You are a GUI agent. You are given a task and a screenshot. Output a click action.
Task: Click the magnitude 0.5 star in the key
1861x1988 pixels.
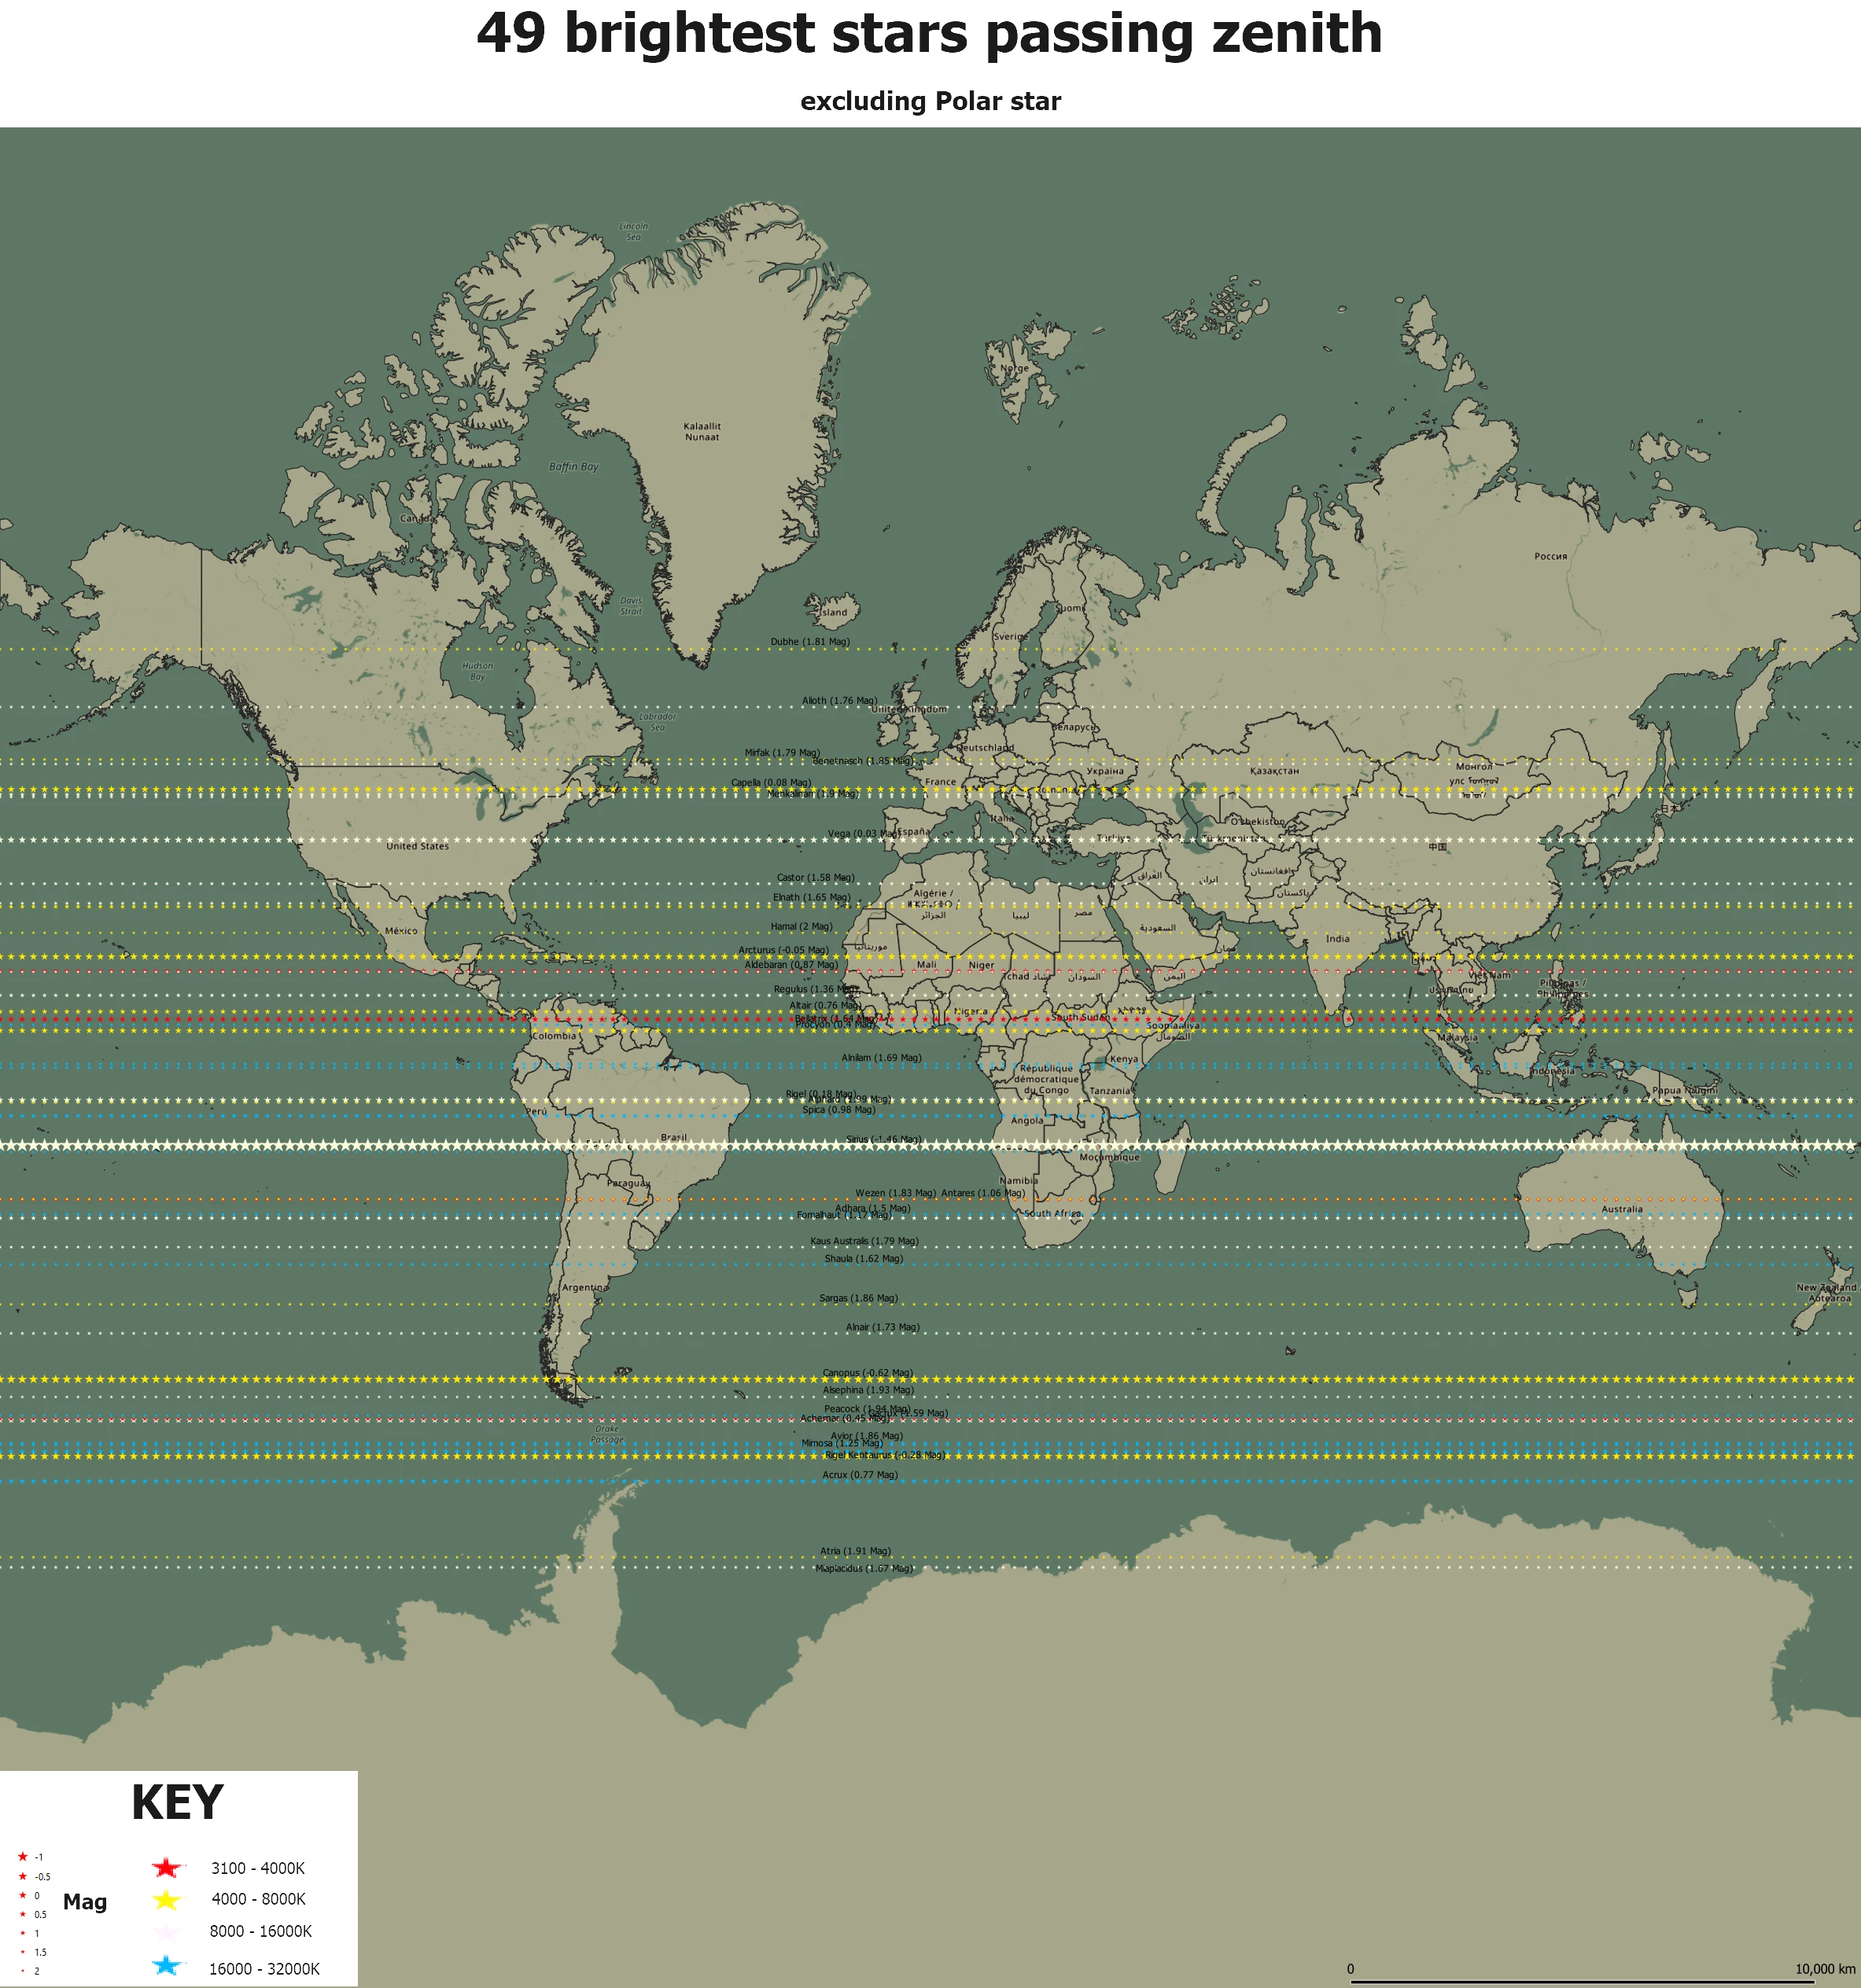pyautogui.click(x=22, y=1914)
